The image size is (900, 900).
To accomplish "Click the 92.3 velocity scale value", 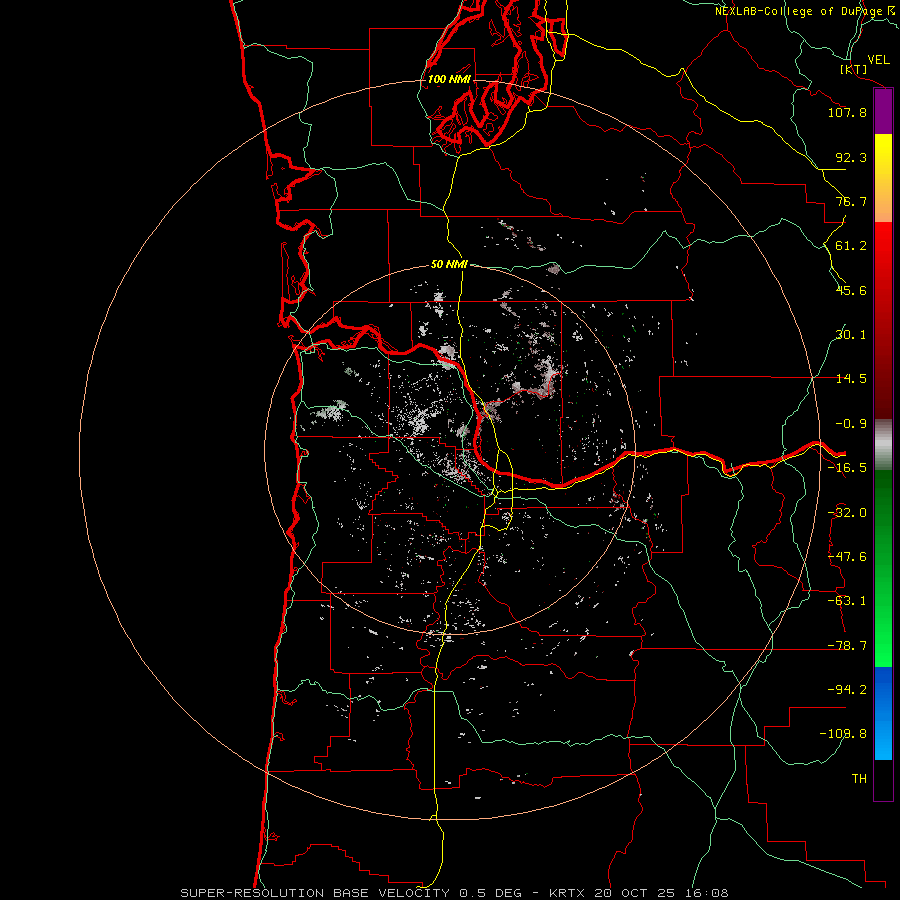I will pos(851,157).
